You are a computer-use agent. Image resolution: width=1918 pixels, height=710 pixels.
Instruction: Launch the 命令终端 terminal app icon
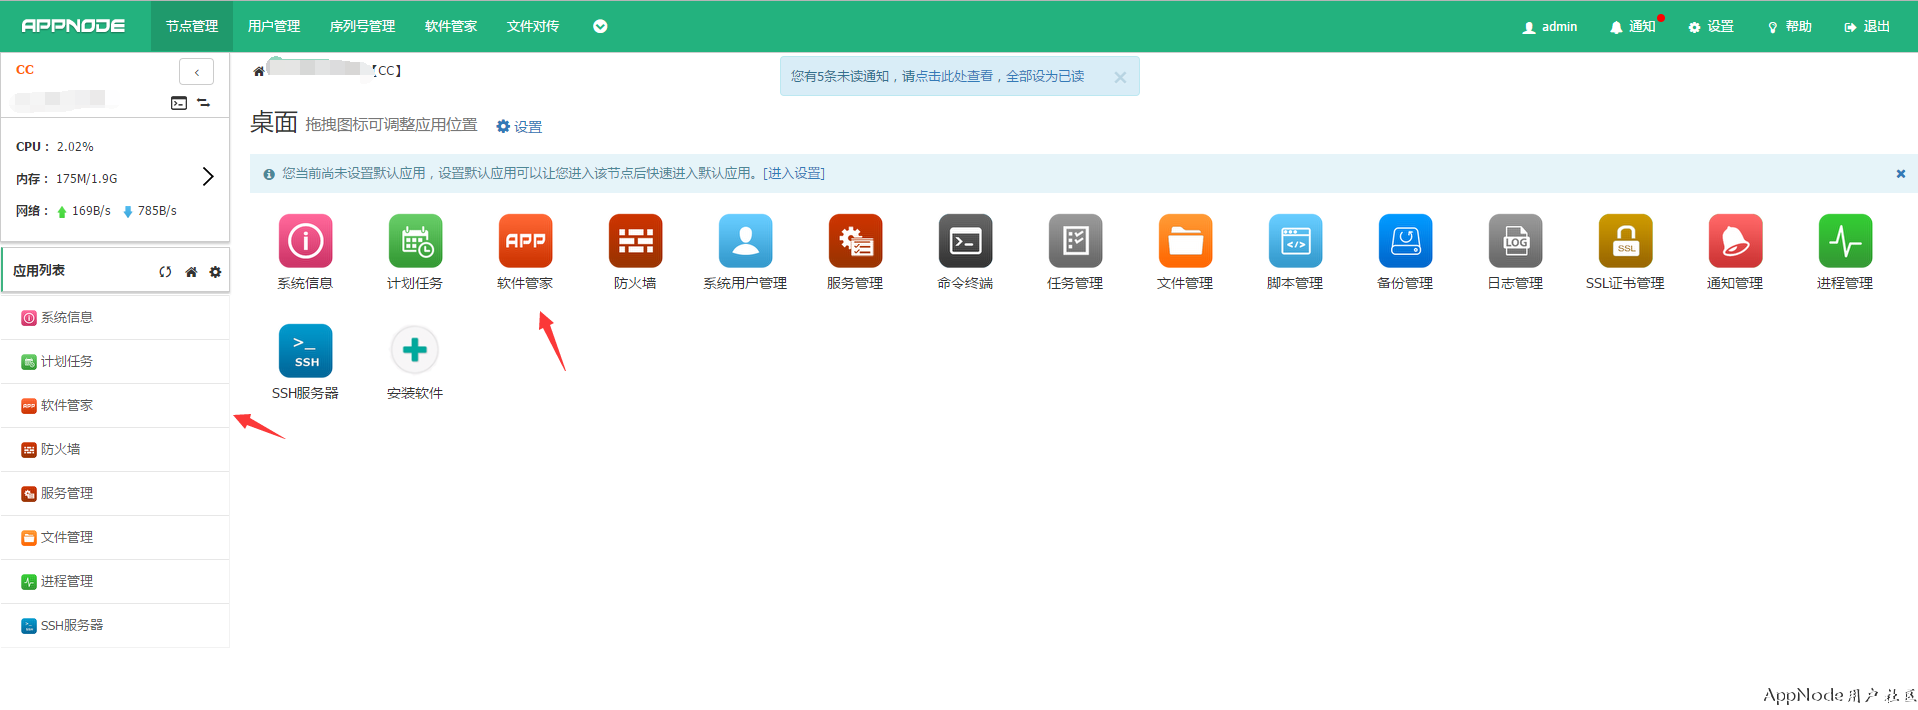[x=965, y=241]
